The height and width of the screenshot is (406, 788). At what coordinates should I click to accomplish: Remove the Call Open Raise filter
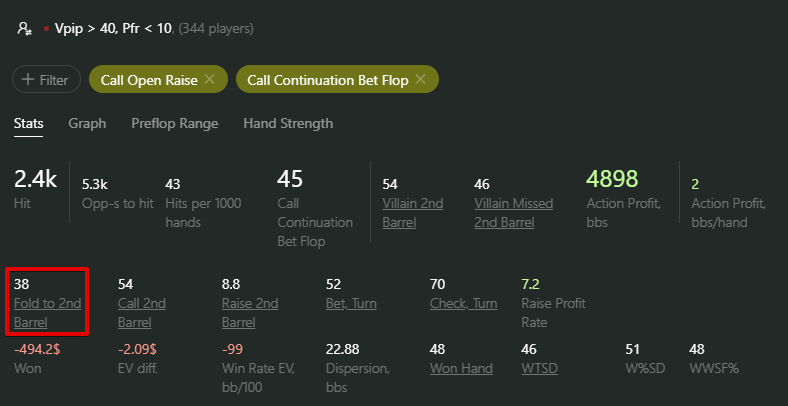pyautogui.click(x=210, y=79)
